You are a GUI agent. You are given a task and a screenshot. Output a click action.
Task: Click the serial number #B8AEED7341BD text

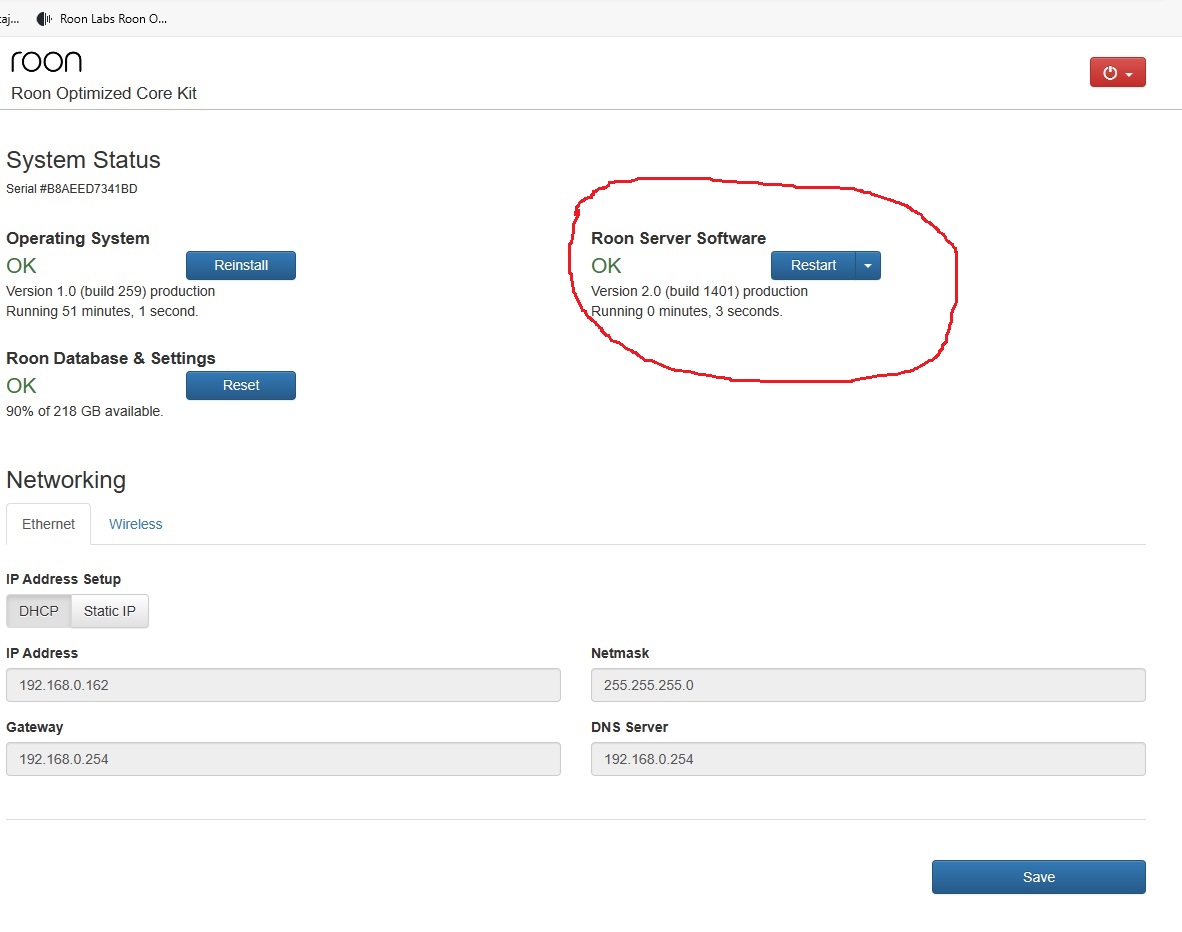point(88,189)
